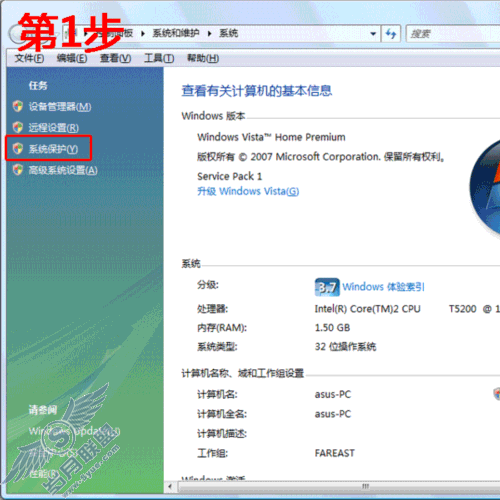The width and height of the screenshot is (500, 500).
Task: Click '32 位操作系统' system type value
Action: coord(345,347)
